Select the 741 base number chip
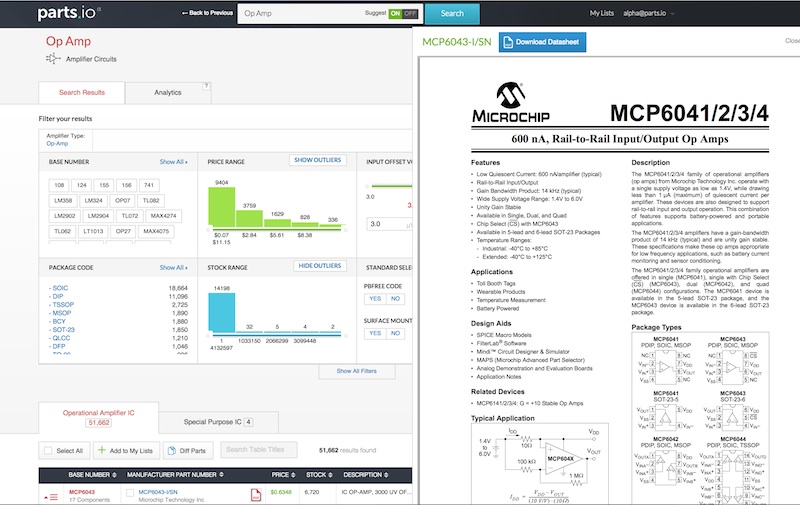Screen dimensions: 800x505 click(x=149, y=186)
